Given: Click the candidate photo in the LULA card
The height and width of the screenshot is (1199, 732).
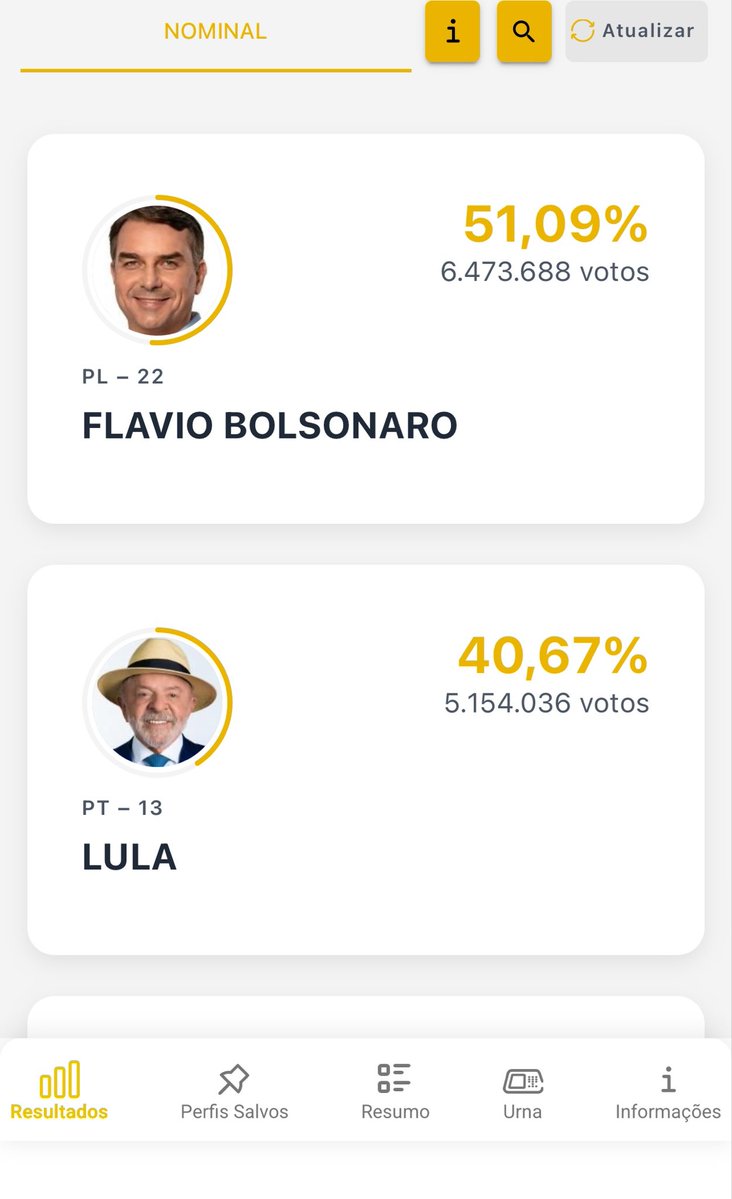Looking at the screenshot, I should click(x=158, y=700).
